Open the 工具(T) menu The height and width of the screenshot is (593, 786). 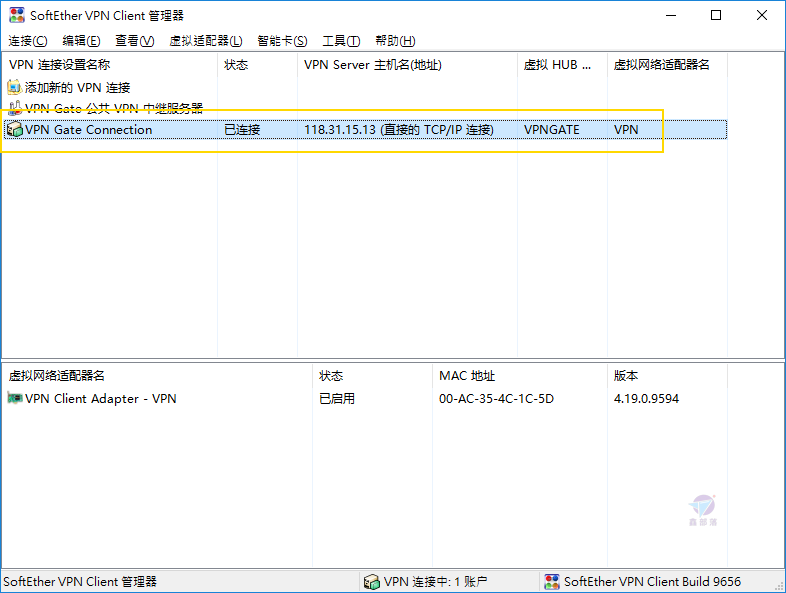341,41
